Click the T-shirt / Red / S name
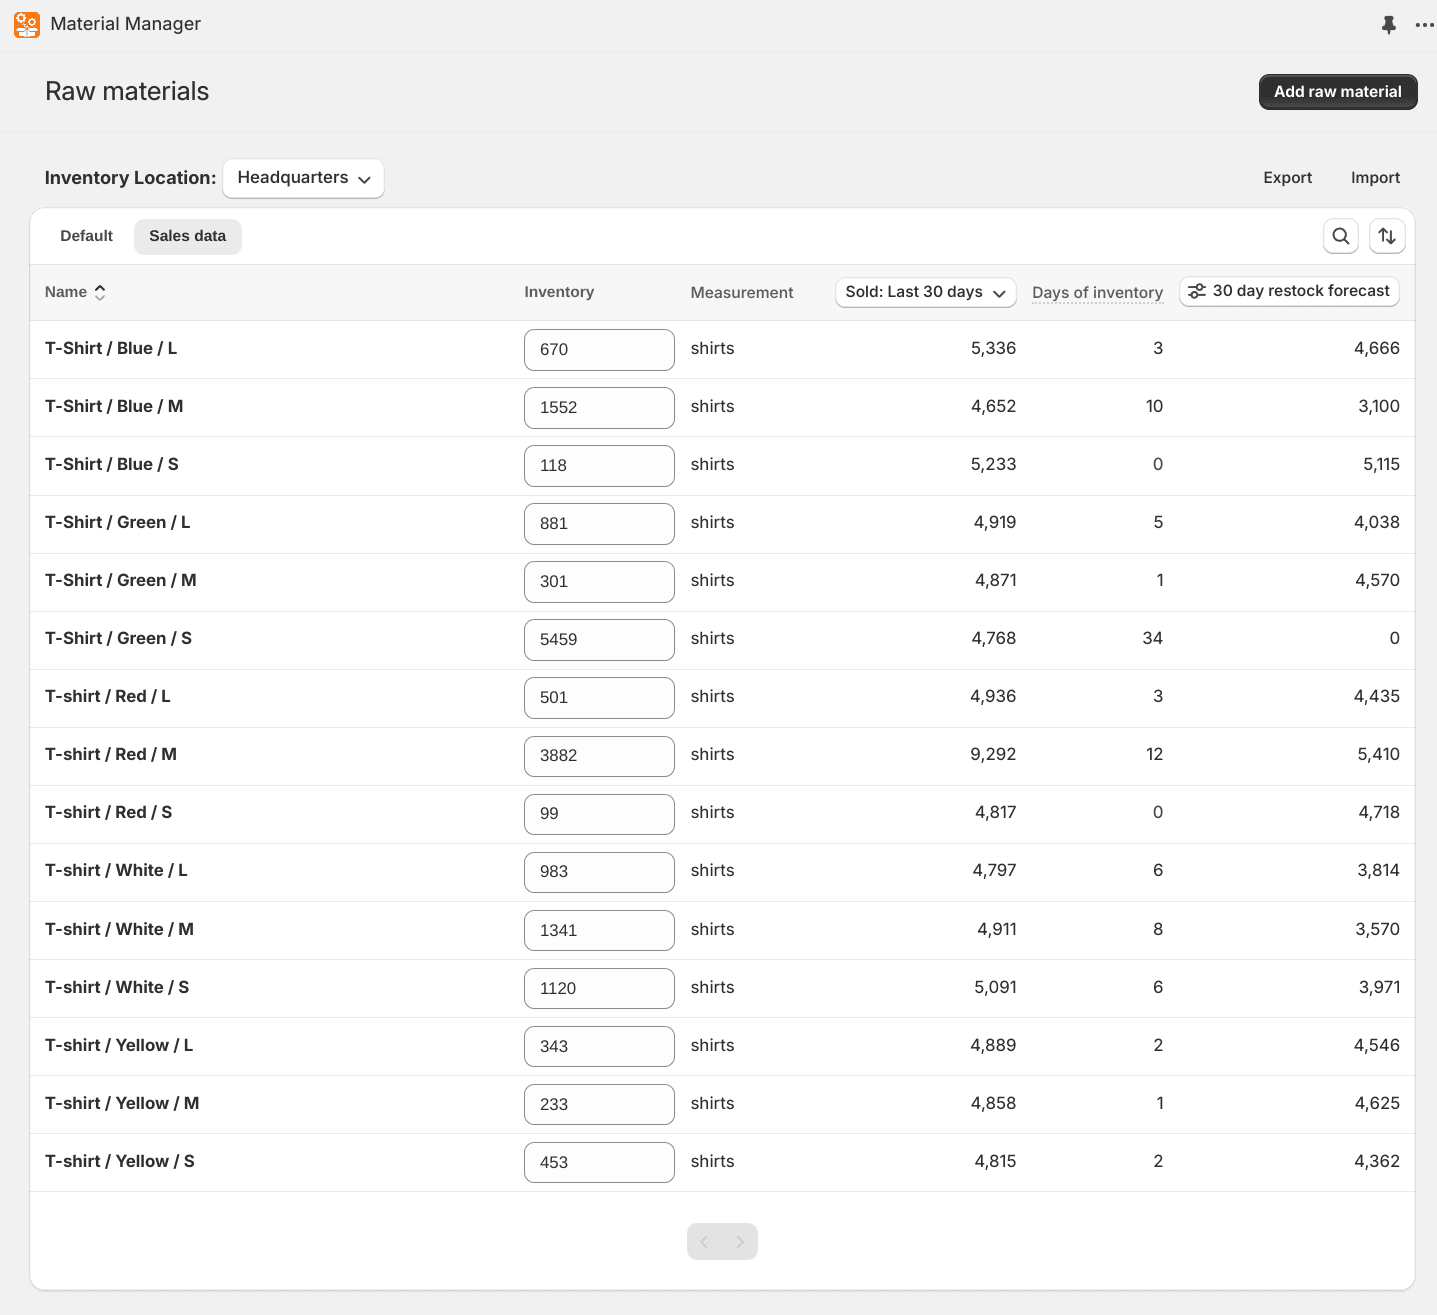This screenshot has width=1437, height=1315. (108, 812)
